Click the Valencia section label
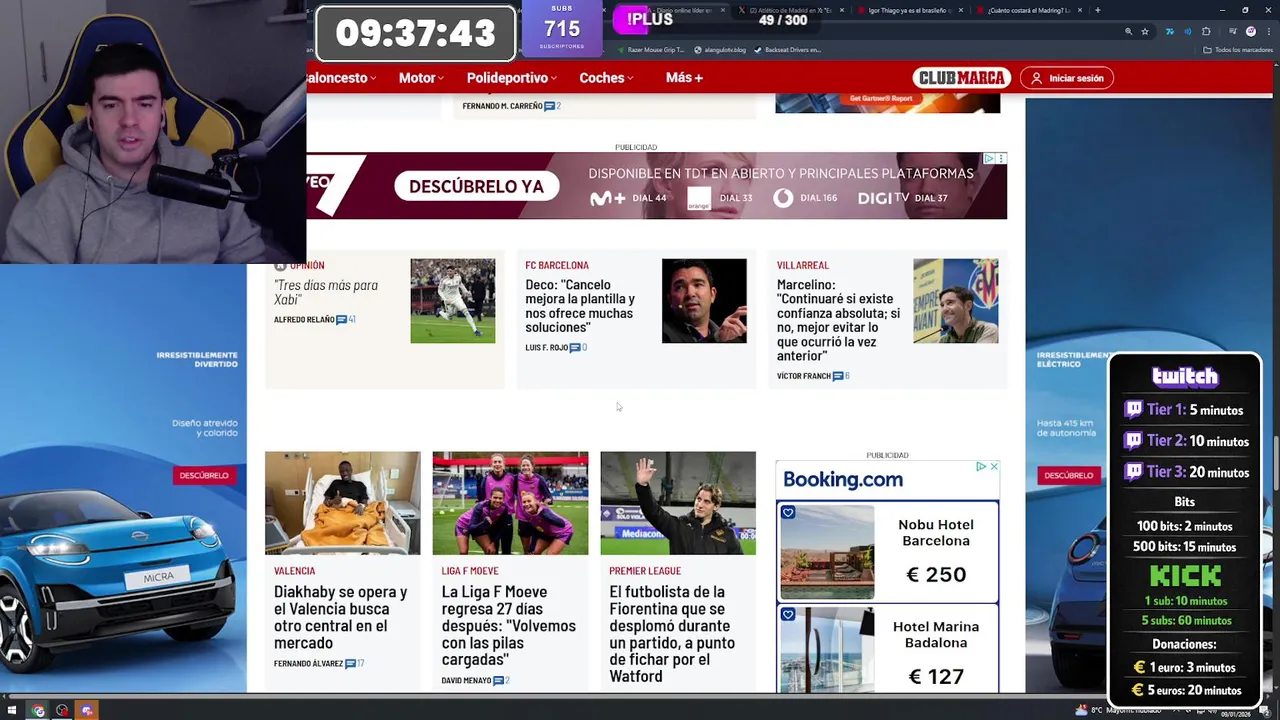Viewport: 1280px width, 720px height. click(294, 571)
